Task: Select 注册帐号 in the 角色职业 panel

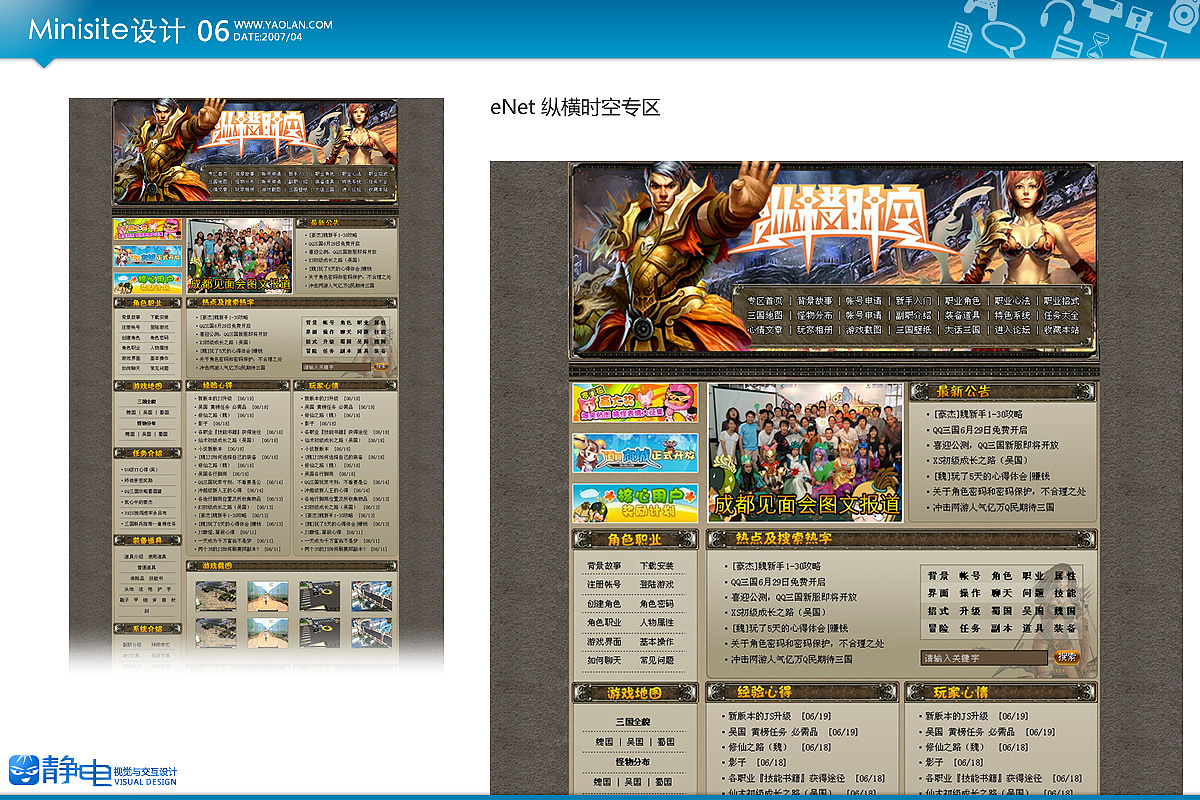Action: coord(603,585)
